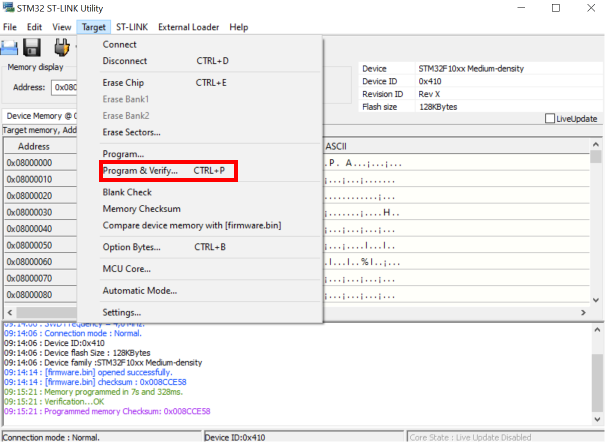Click the Address column header
Image resolution: width=605 pixels, height=442 pixels.
tap(34, 146)
